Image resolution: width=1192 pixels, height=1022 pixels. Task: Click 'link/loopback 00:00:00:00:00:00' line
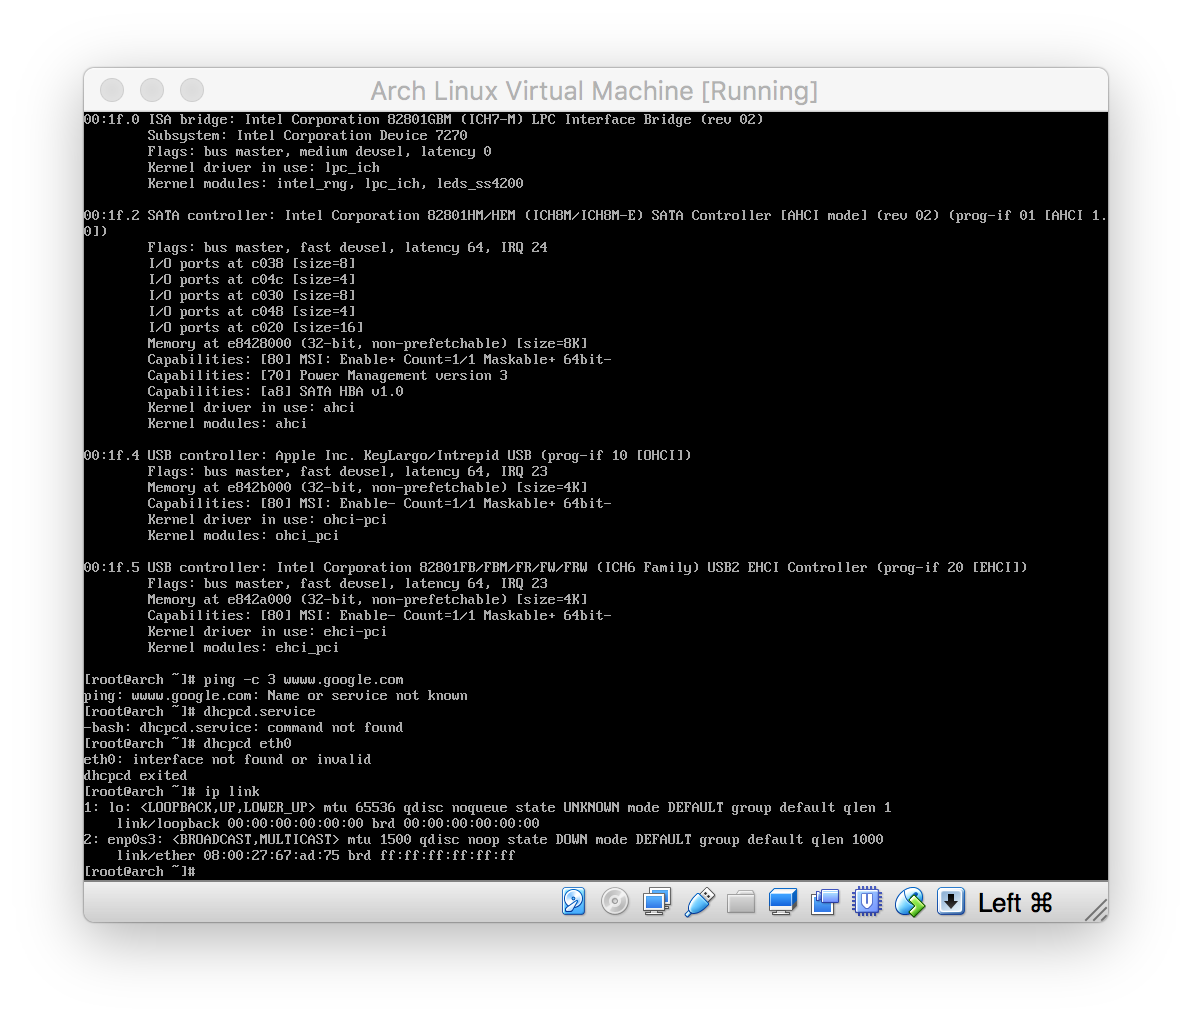(x=328, y=824)
